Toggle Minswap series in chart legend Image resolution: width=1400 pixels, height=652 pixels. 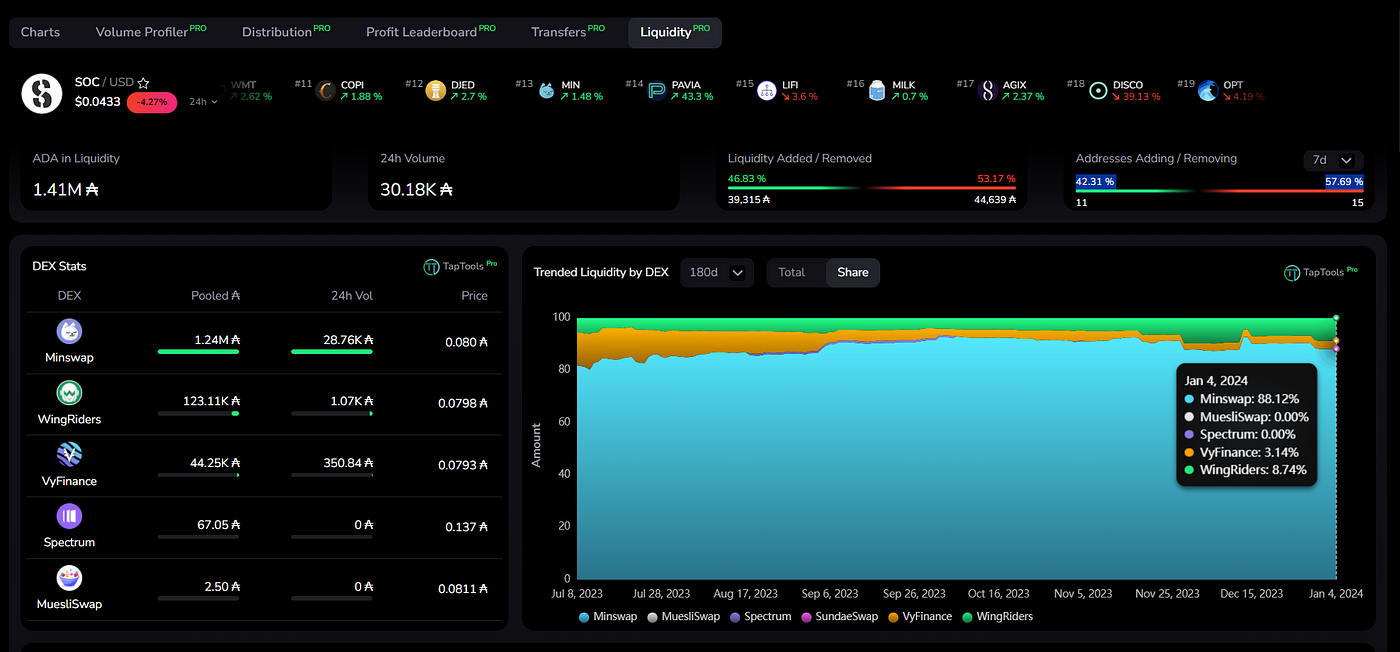(x=608, y=616)
